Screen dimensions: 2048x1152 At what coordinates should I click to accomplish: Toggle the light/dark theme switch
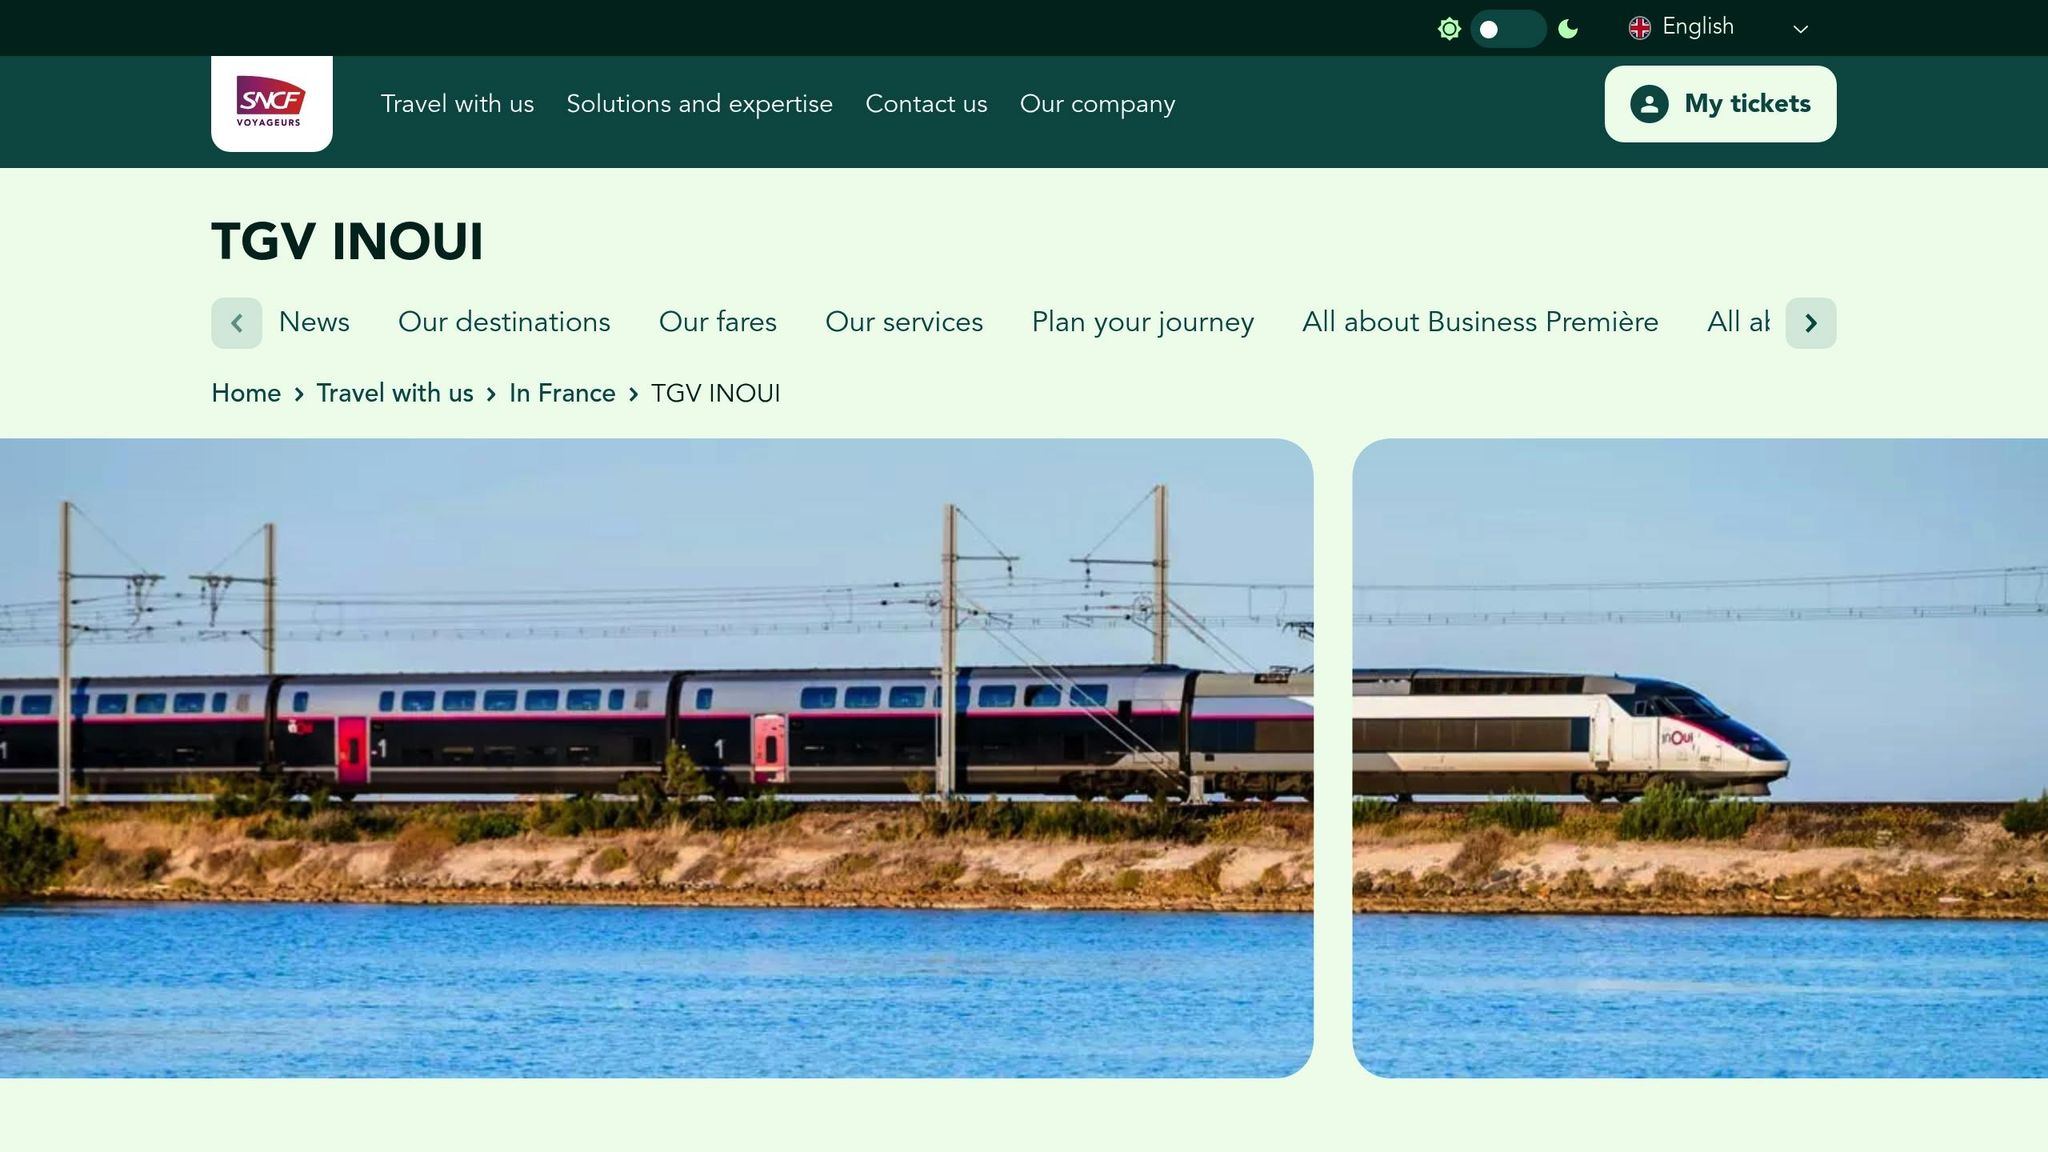pos(1509,29)
